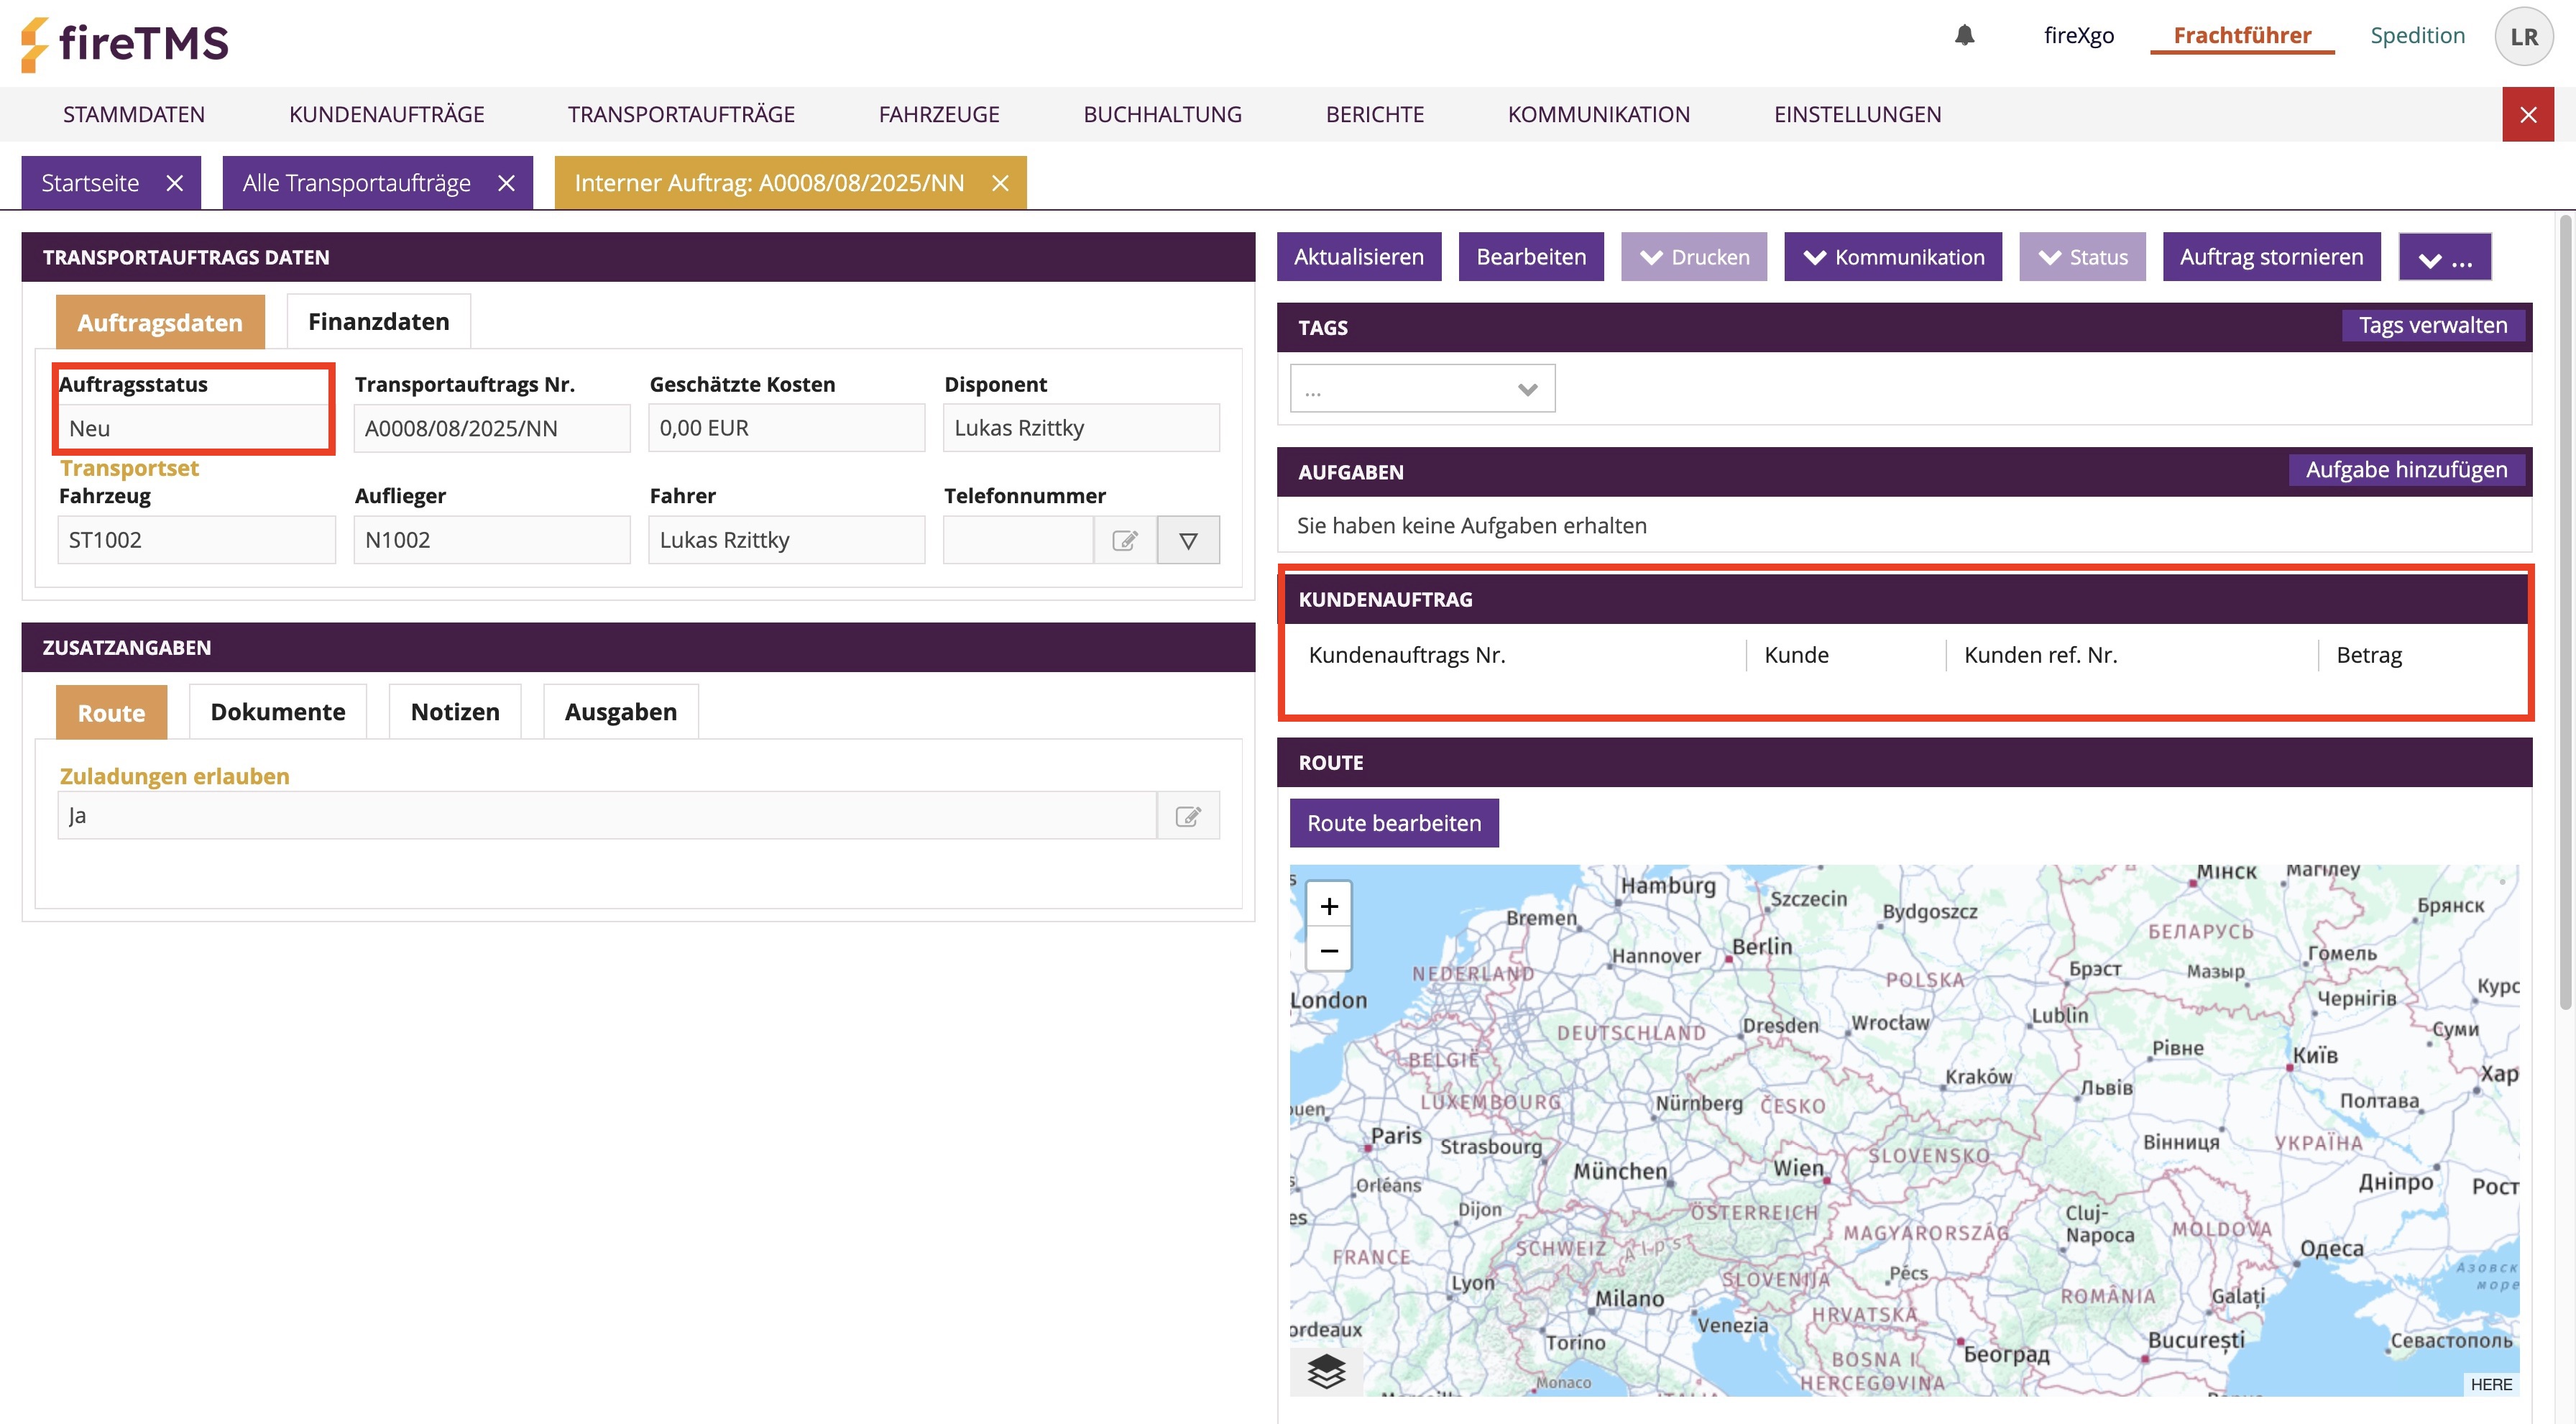Open the more actions (...) dropdown

click(x=2445, y=258)
